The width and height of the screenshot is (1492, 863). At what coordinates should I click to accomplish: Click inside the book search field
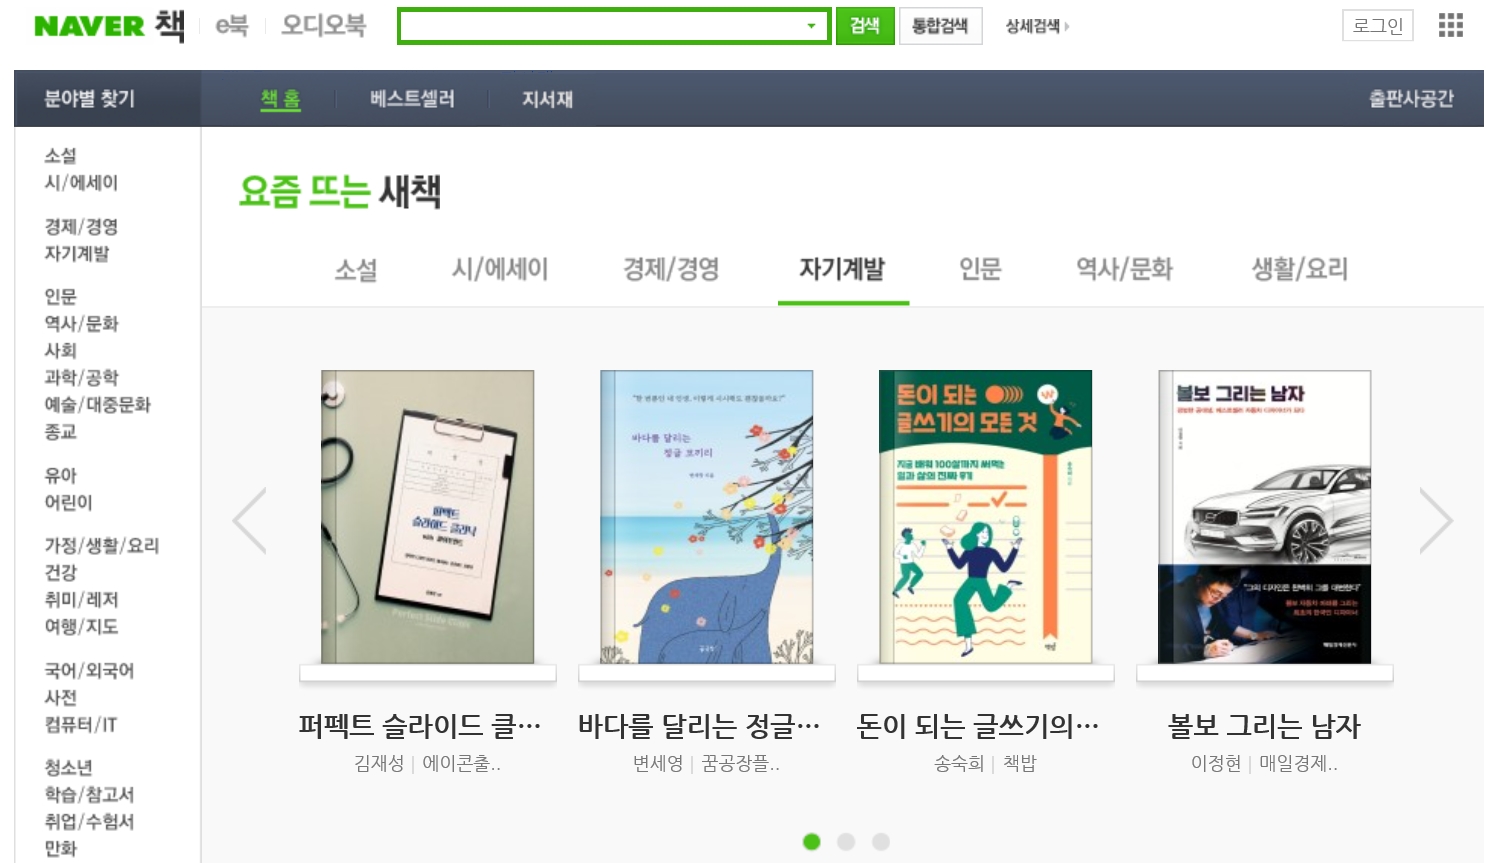pos(600,26)
